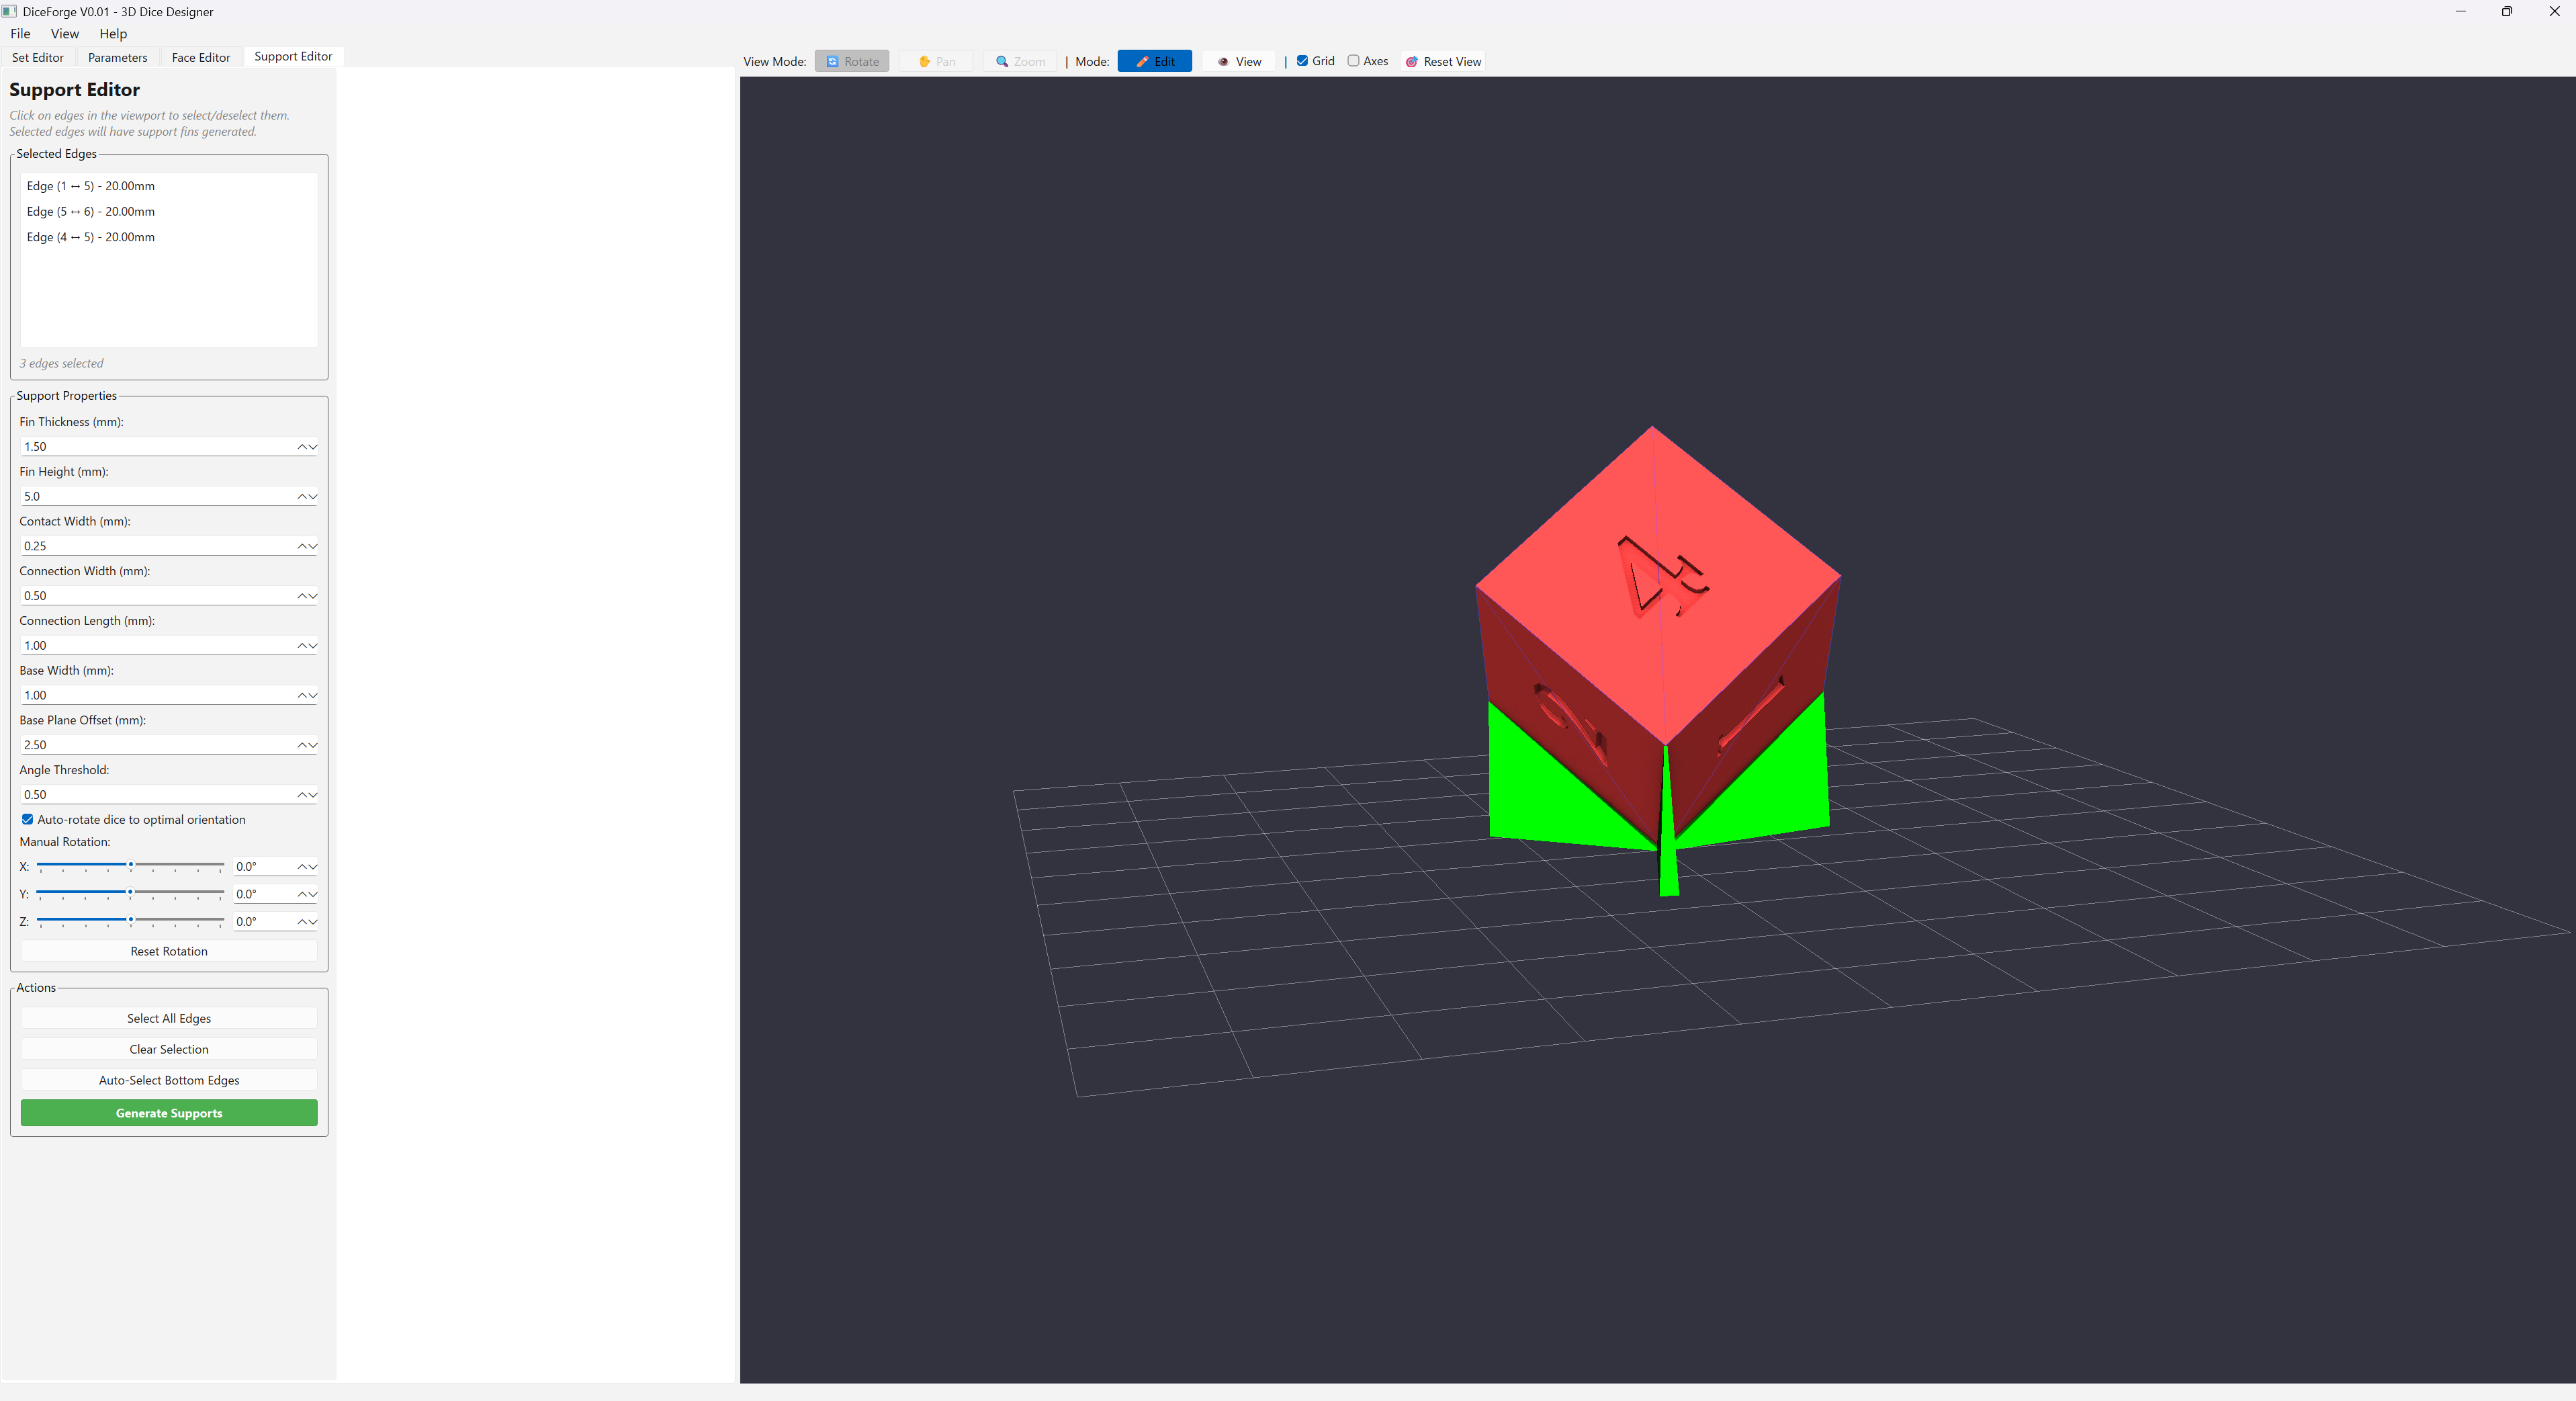
Task: Click the DiceForge app icon in title bar
Action: (x=10, y=11)
